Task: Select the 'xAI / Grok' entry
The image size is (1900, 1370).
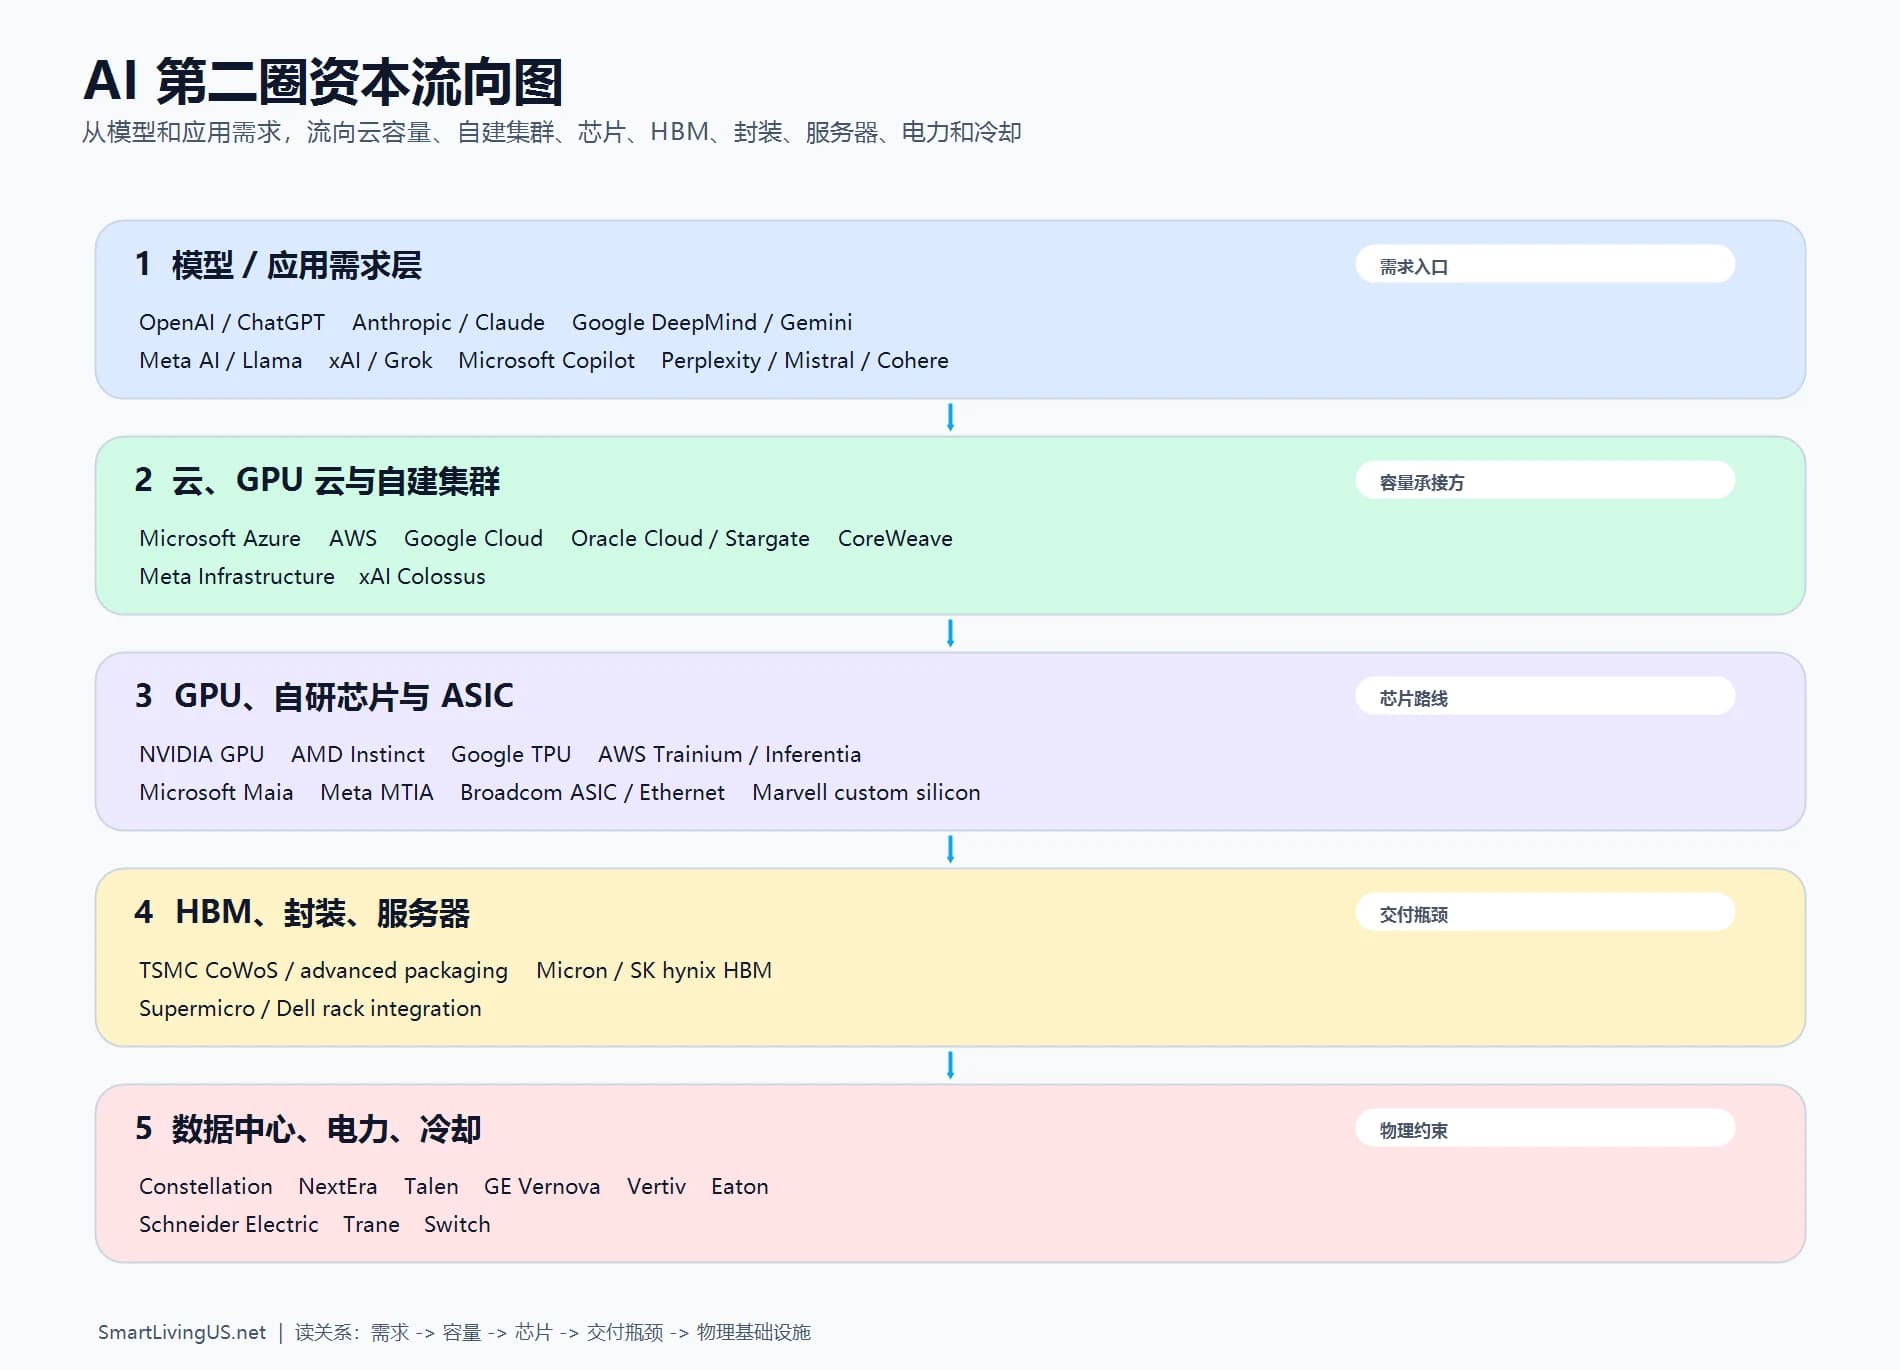Action: (380, 360)
